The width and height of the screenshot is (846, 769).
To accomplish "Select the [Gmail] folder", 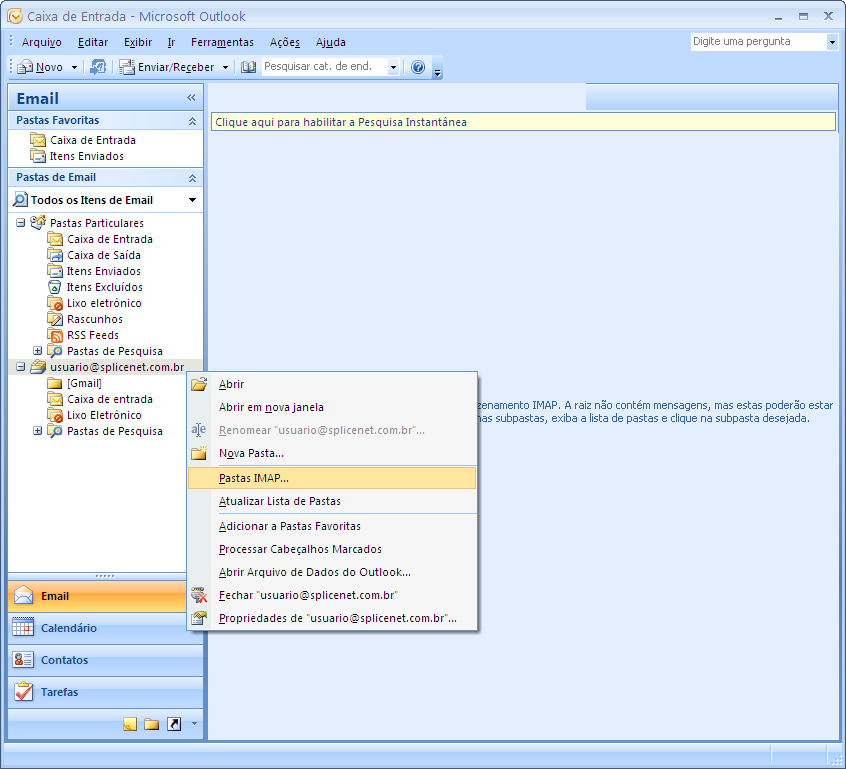I will [84, 384].
